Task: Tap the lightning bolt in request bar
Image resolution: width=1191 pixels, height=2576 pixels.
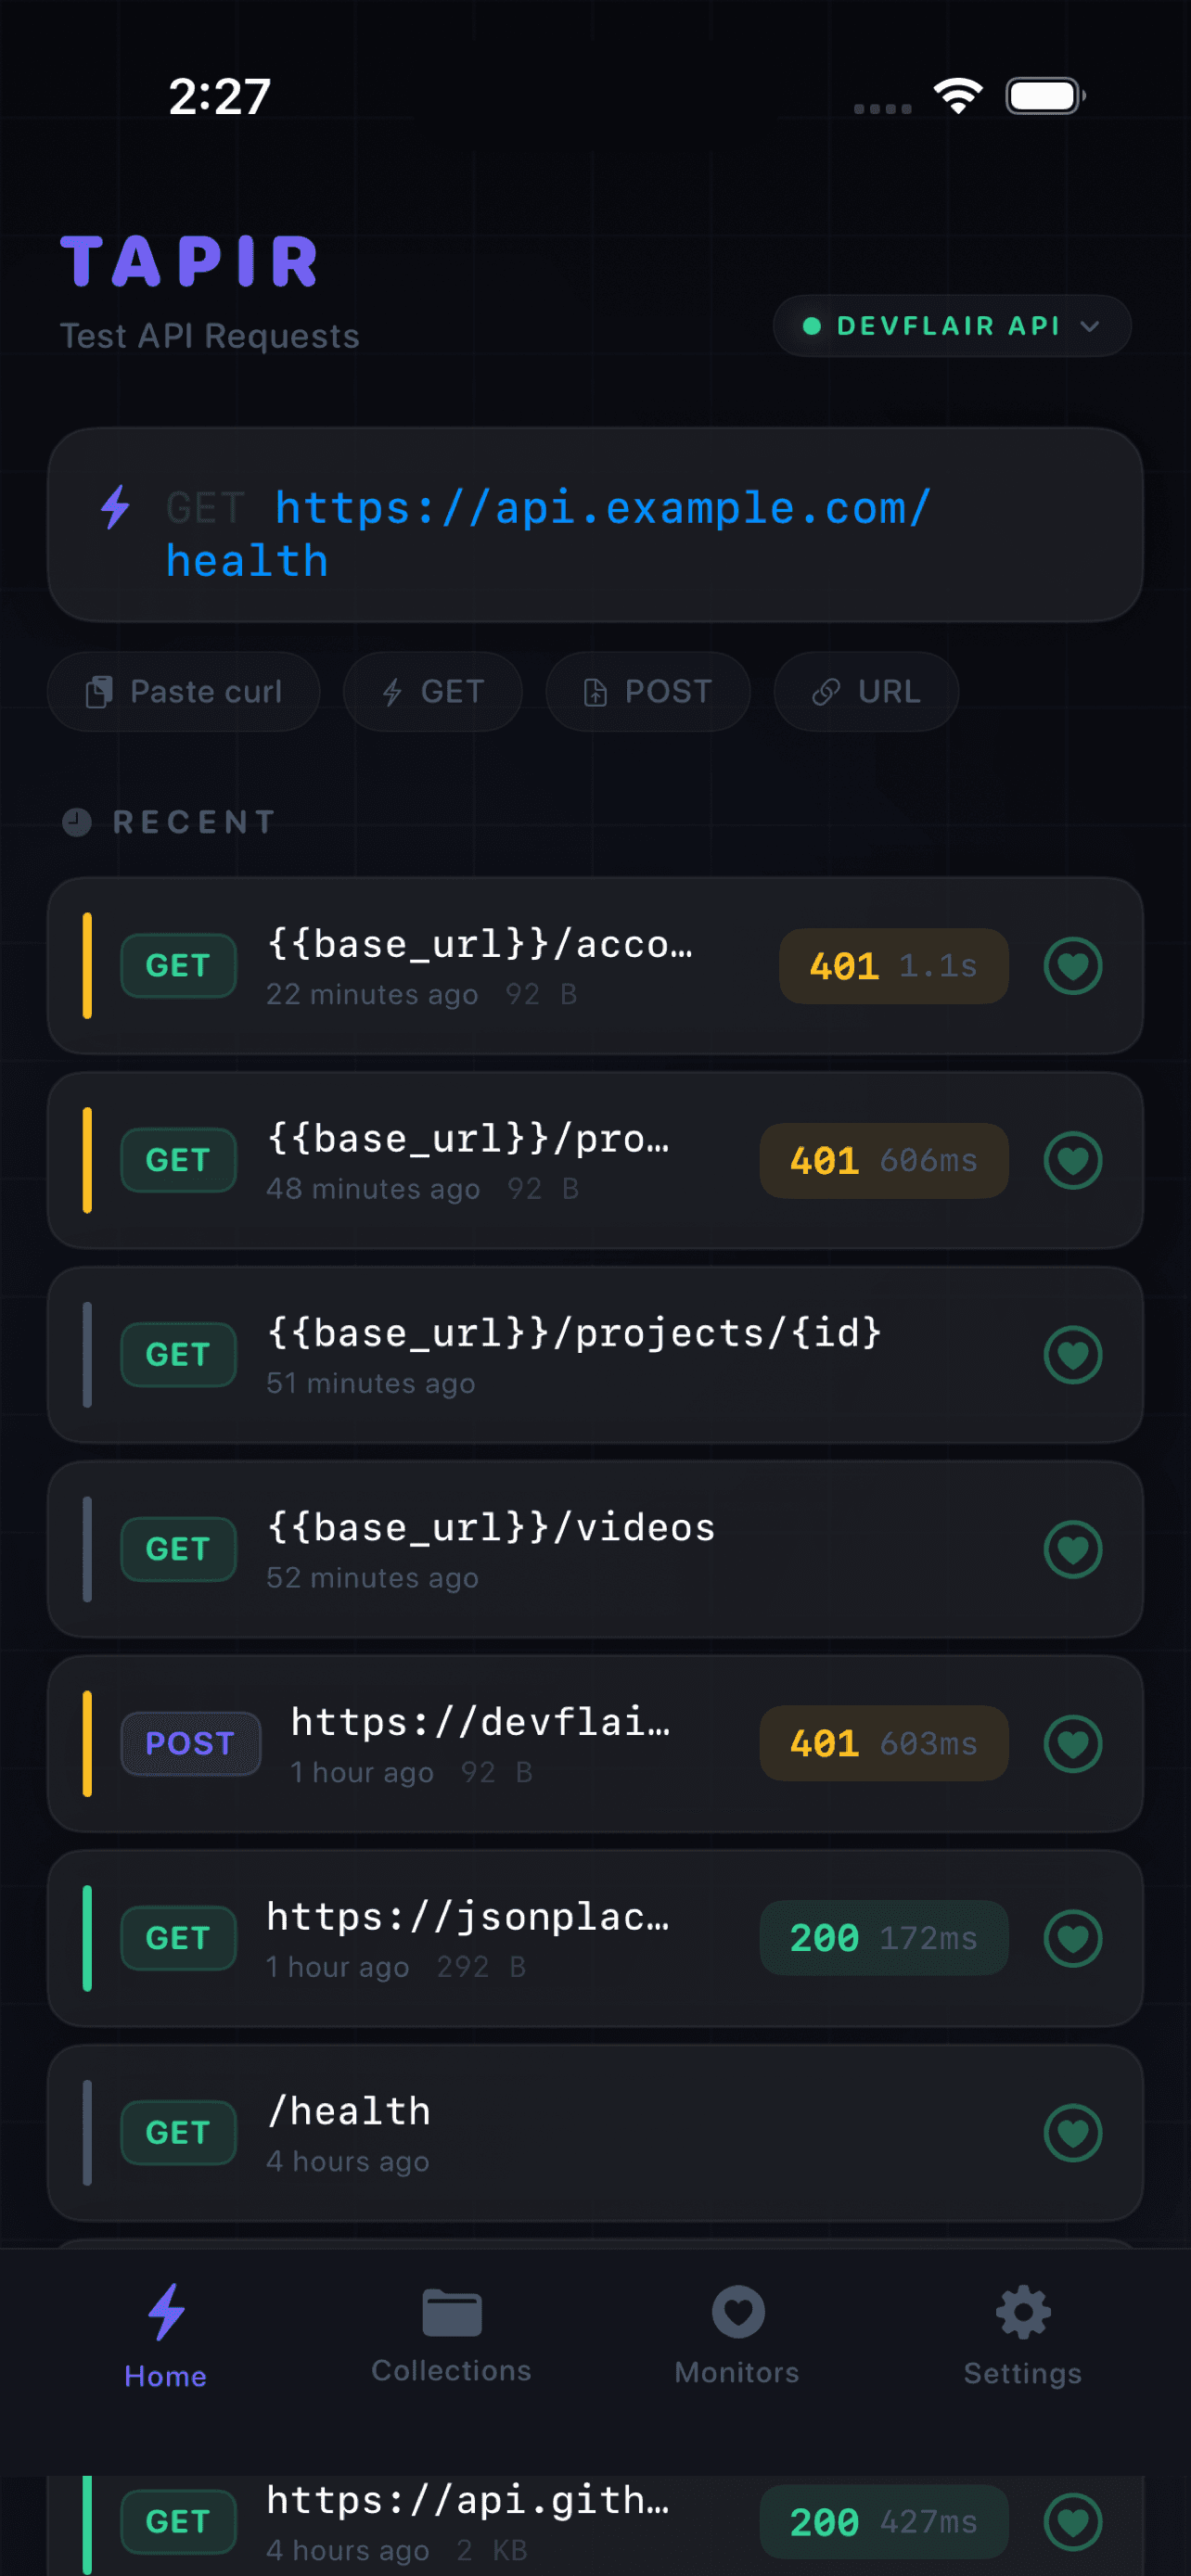Action: (x=115, y=507)
